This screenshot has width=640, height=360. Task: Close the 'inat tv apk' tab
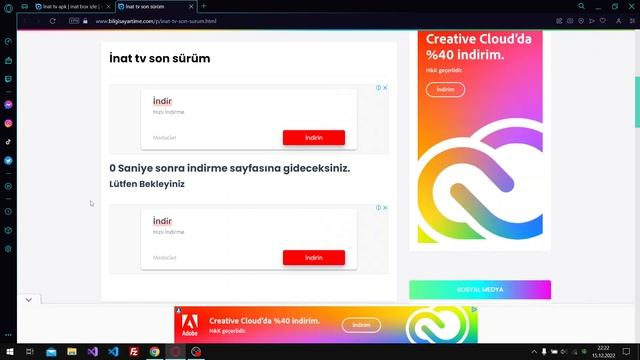[108, 7]
